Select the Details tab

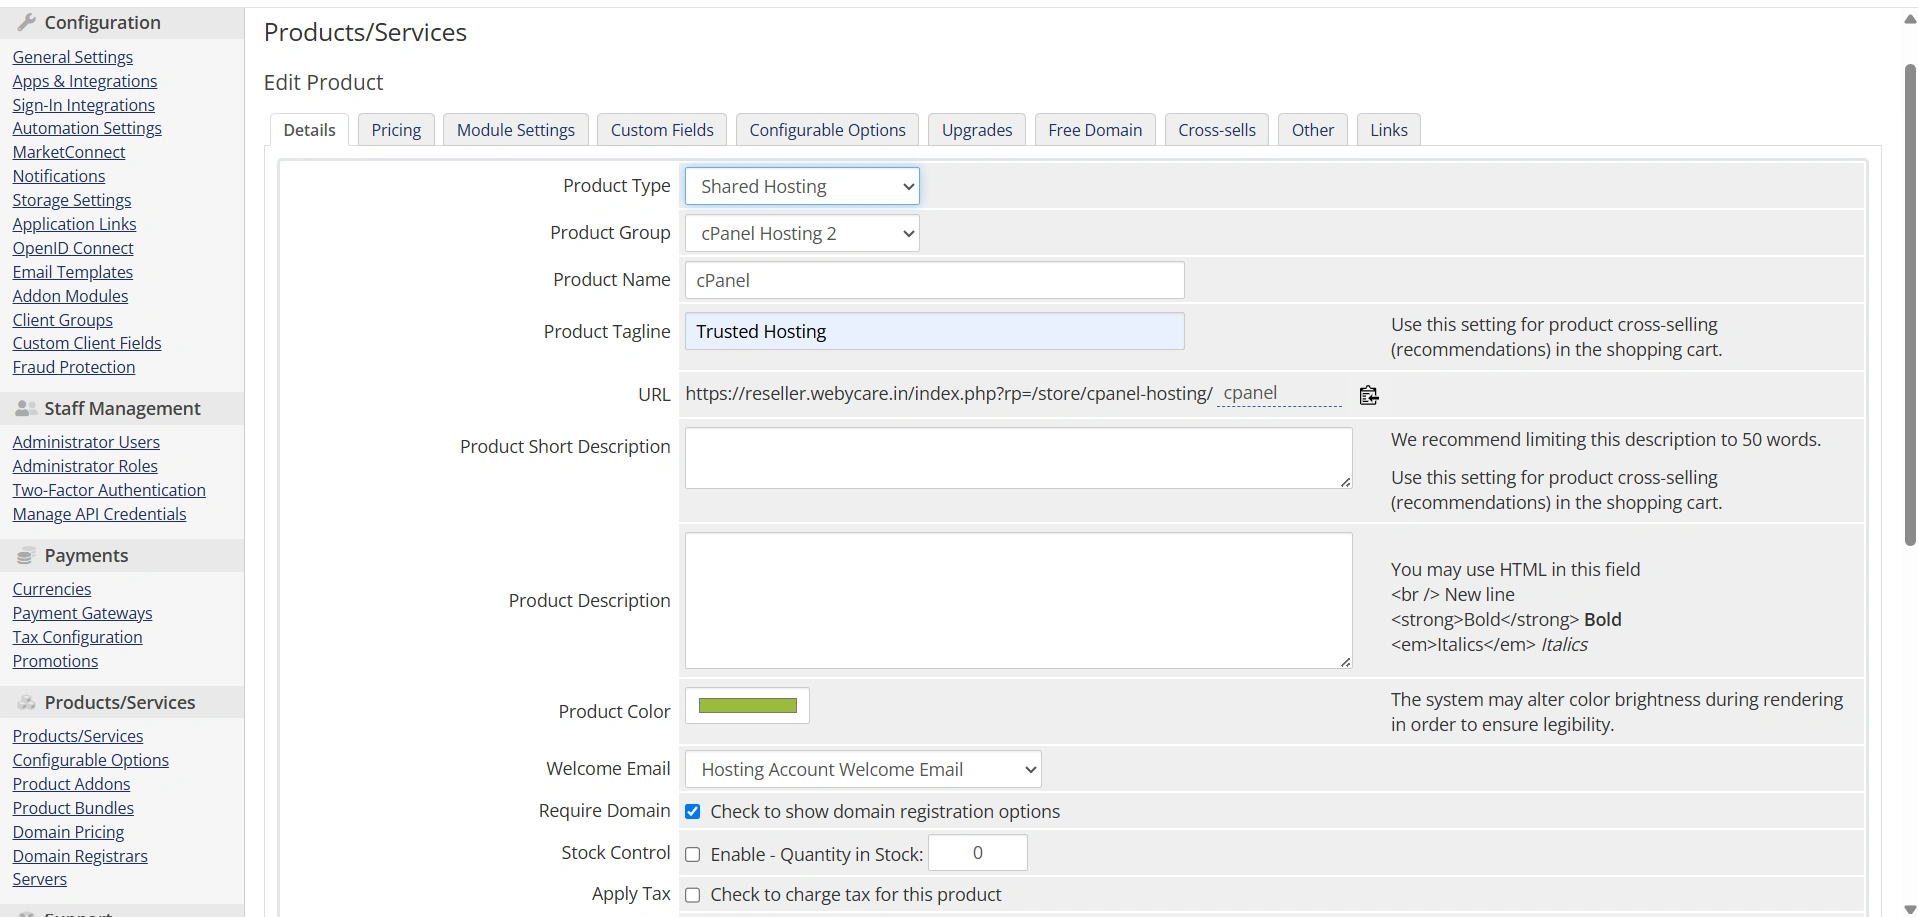[x=310, y=130]
